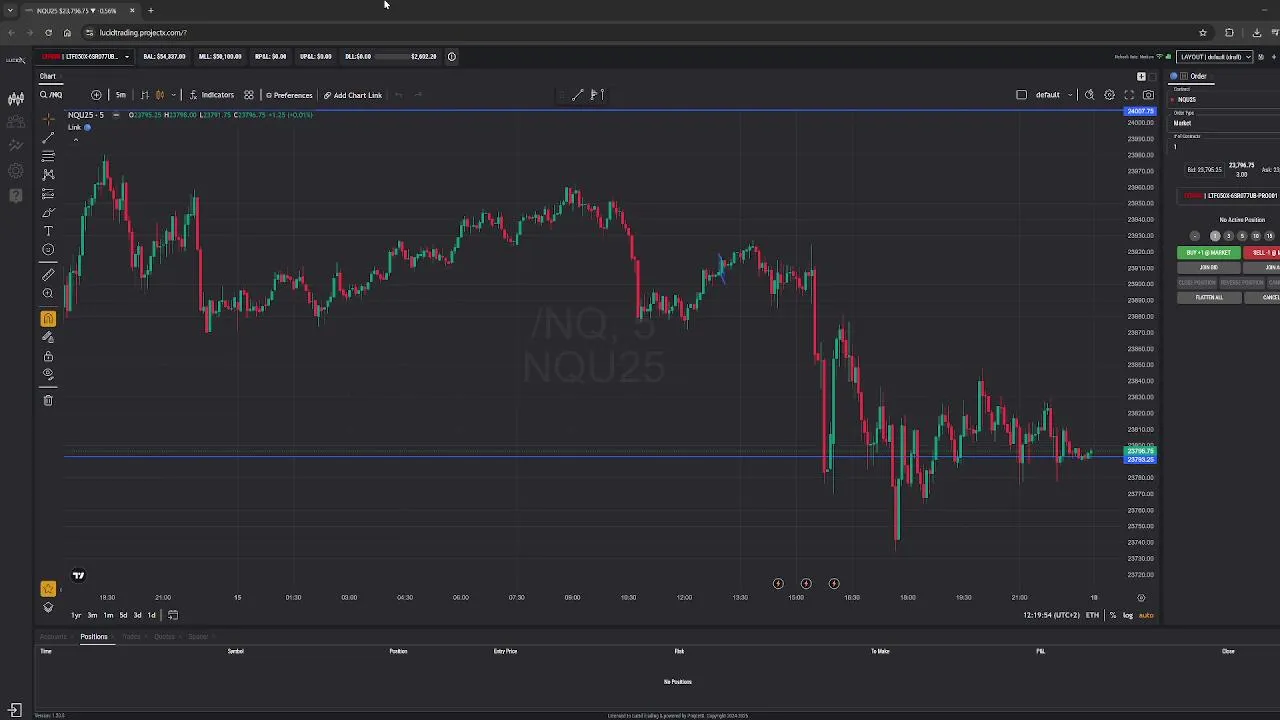This screenshot has height=720, width=1280.
Task: Click BUY +1 @ MARKET button
Action: pos(1208,253)
